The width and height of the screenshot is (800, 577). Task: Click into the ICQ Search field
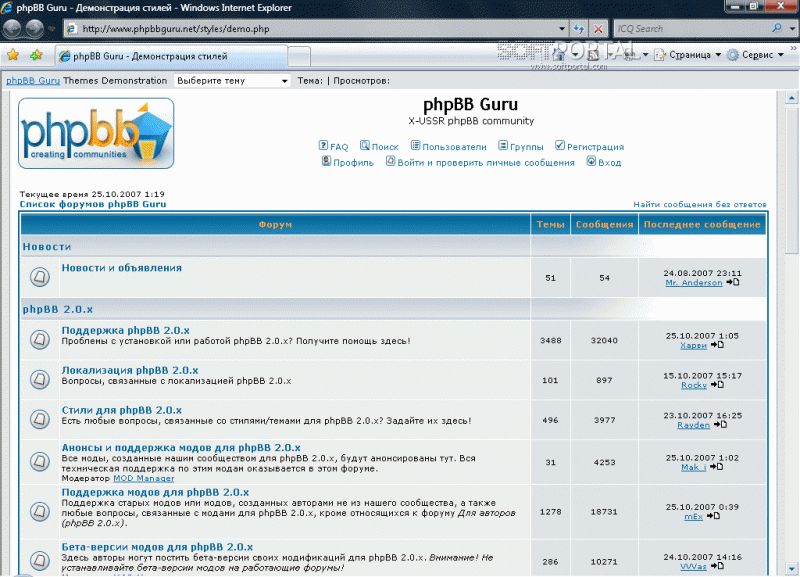point(692,29)
